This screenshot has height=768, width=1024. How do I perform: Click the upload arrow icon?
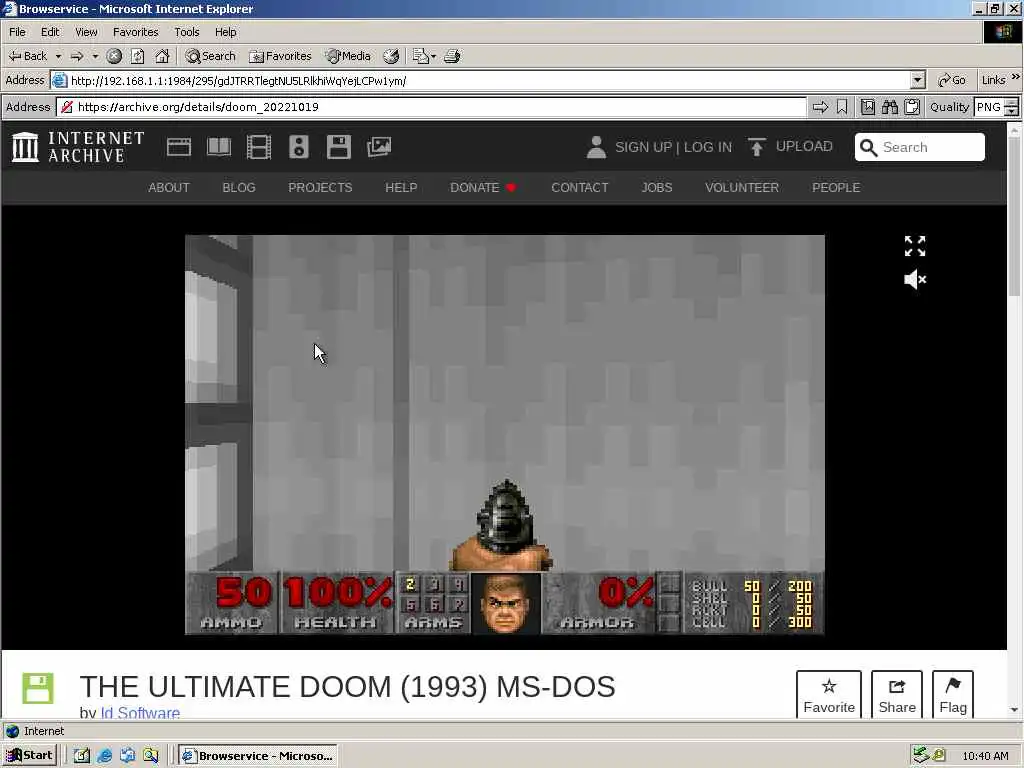click(x=756, y=147)
